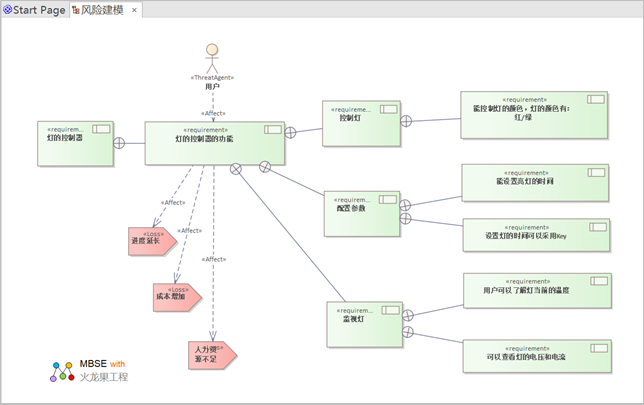This screenshot has height=405, width=644.
Task: Click the Start Page tab icon
Action: 7,10
